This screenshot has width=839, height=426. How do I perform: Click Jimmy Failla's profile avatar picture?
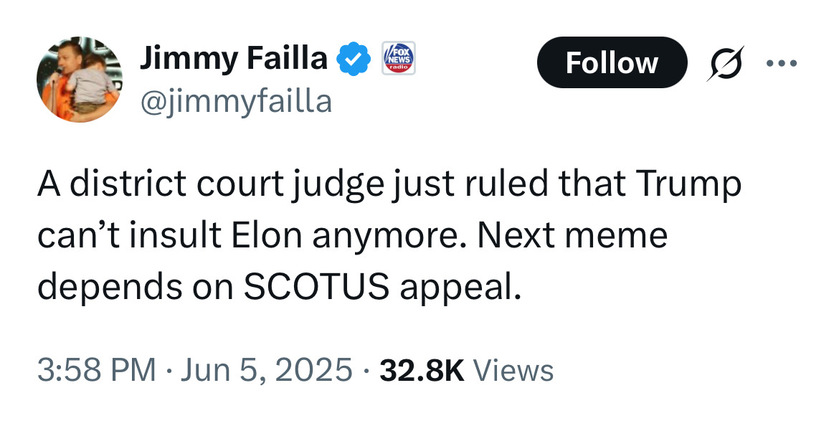[x=79, y=81]
